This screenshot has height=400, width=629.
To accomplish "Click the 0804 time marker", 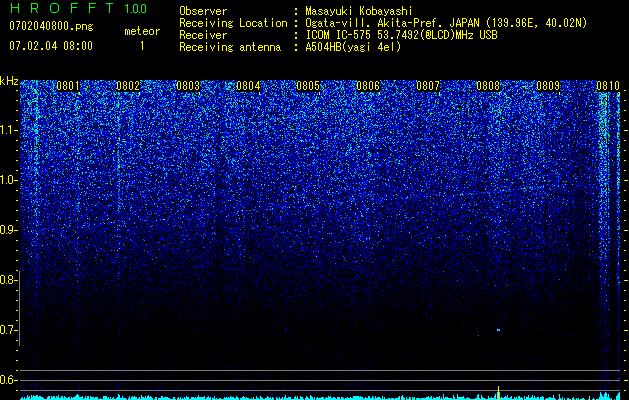I will click(248, 86).
